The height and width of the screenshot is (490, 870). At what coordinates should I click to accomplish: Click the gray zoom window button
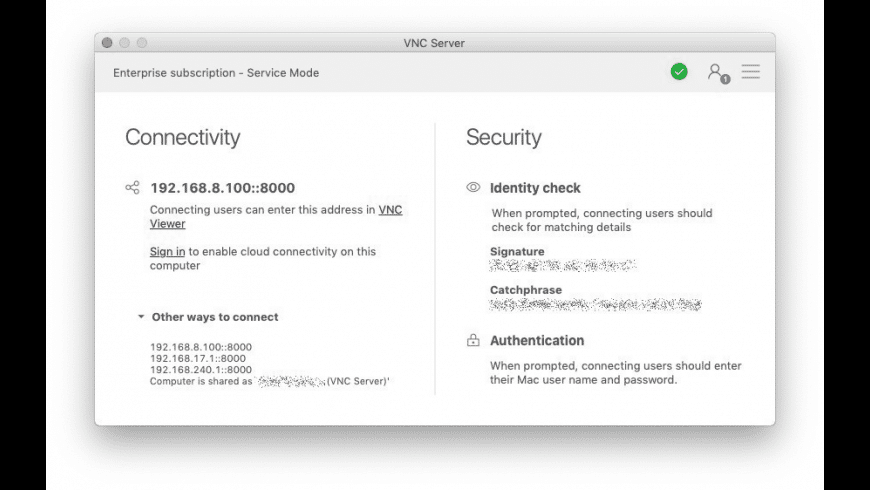[x=142, y=43]
